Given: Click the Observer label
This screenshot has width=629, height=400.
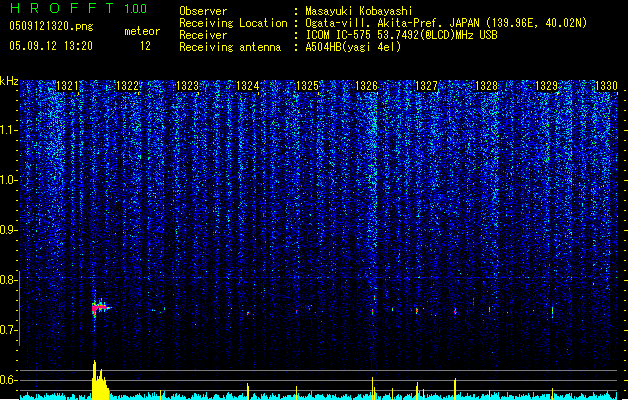Looking at the screenshot, I should point(203,11).
